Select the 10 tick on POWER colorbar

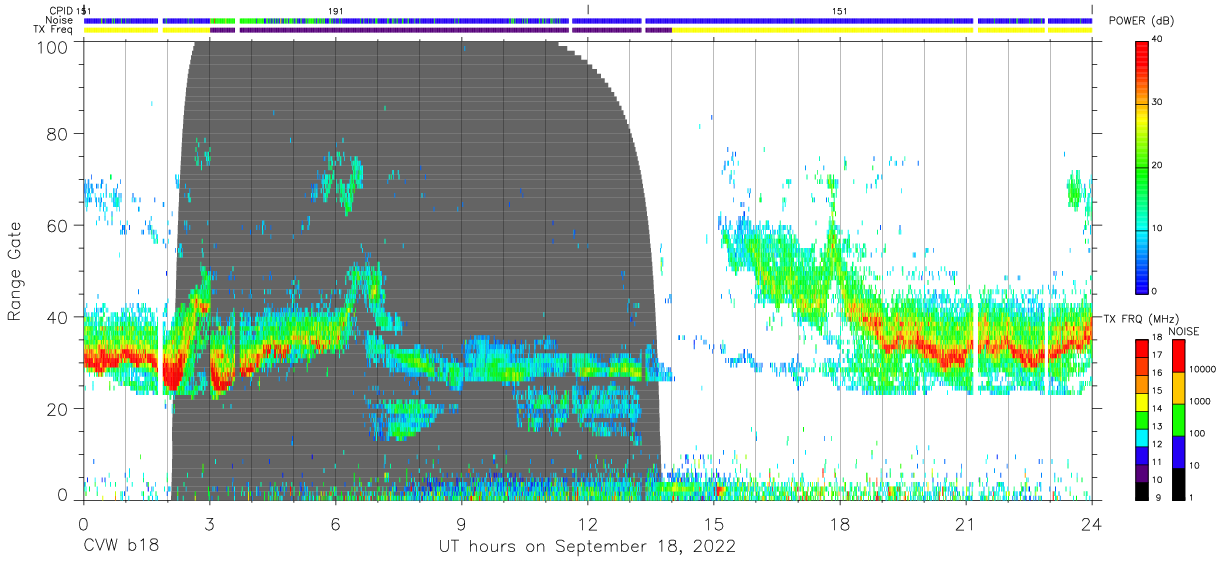click(1158, 228)
